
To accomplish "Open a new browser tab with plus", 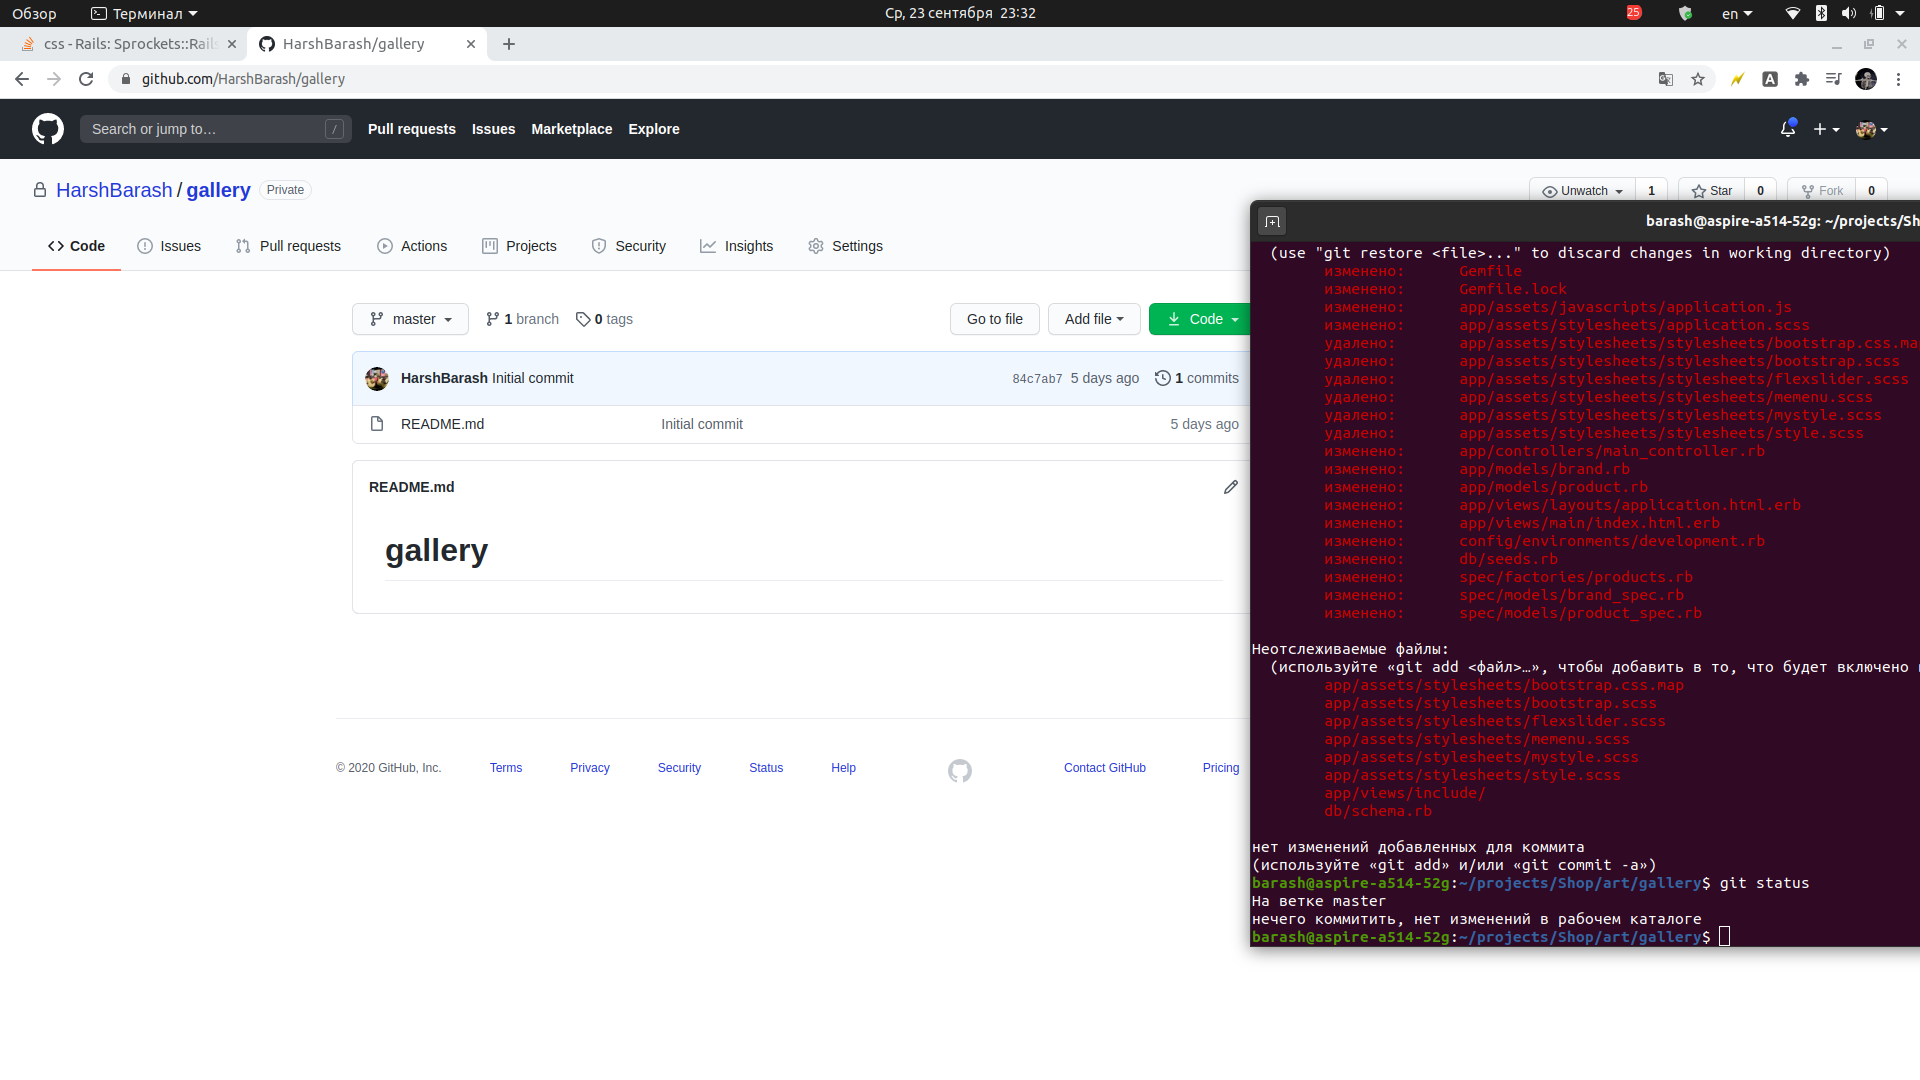I will (509, 44).
